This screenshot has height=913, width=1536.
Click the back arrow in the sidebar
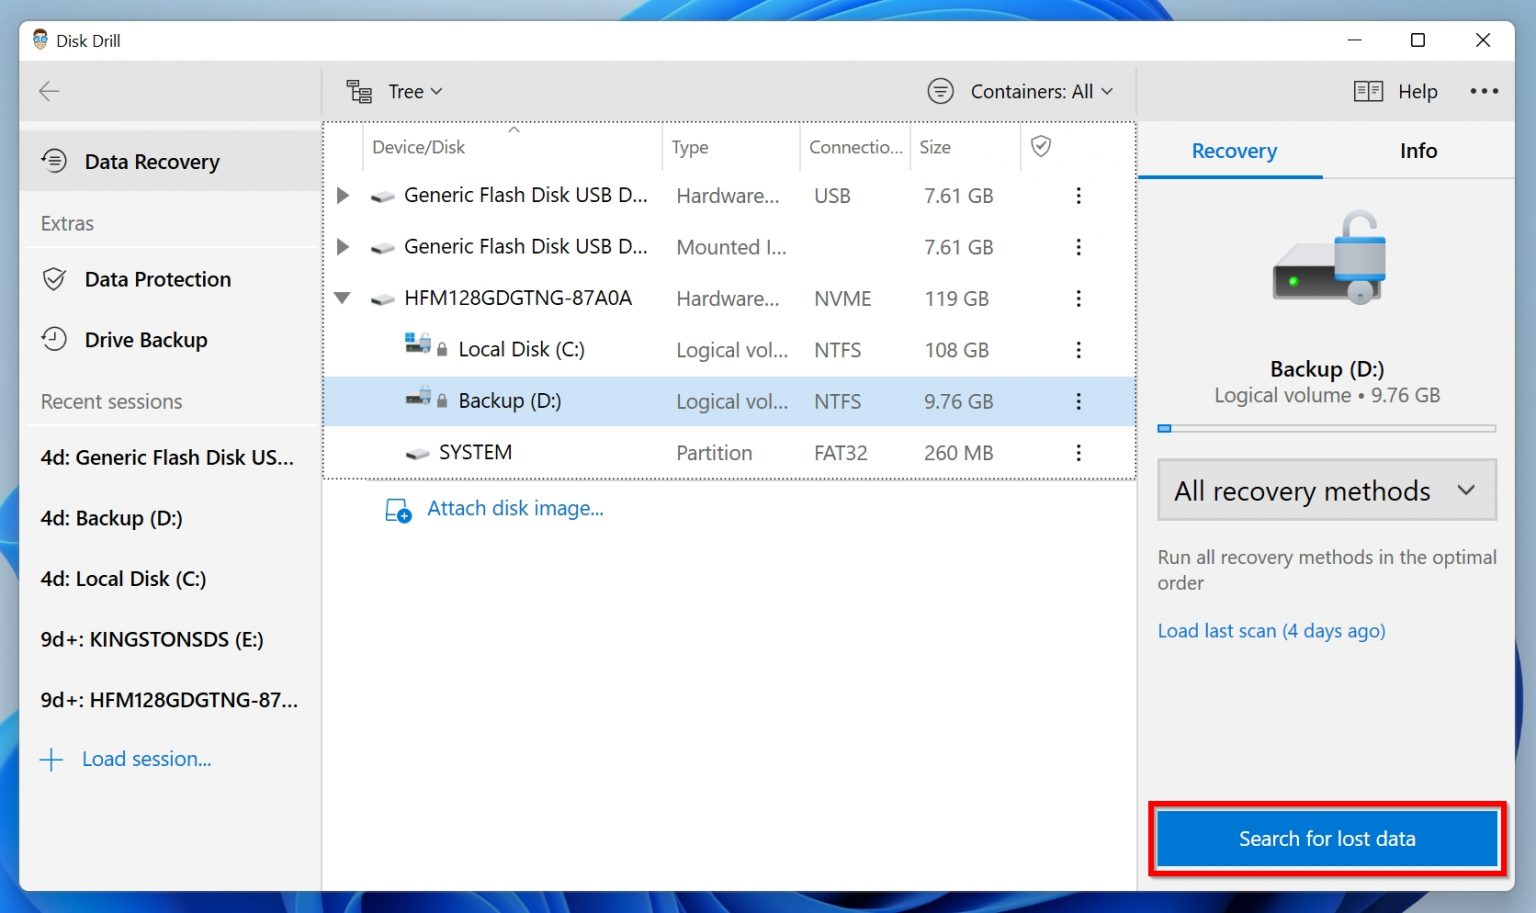tap(48, 91)
